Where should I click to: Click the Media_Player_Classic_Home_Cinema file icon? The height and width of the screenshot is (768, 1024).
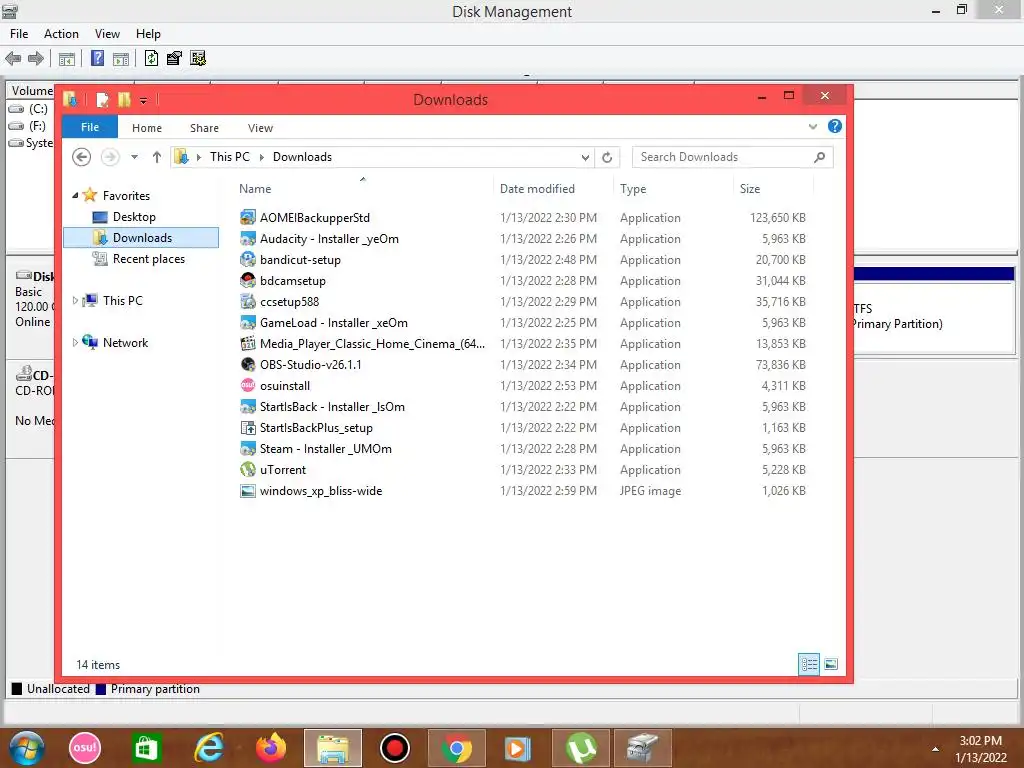(x=248, y=344)
